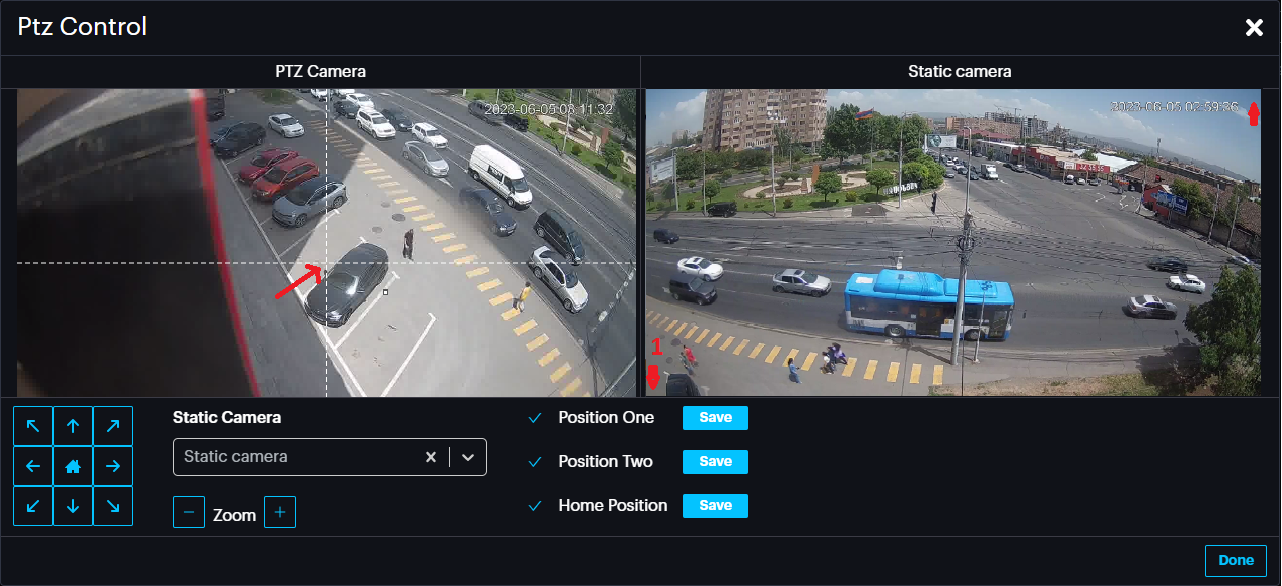Open the Static camera combo box
The height and width of the screenshot is (586, 1282).
click(x=300, y=457)
